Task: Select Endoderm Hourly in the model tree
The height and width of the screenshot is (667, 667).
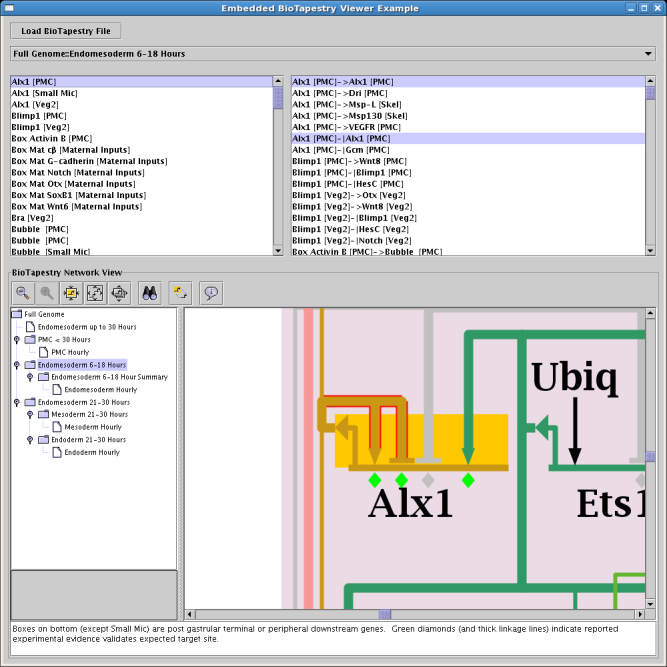Action: (92, 452)
